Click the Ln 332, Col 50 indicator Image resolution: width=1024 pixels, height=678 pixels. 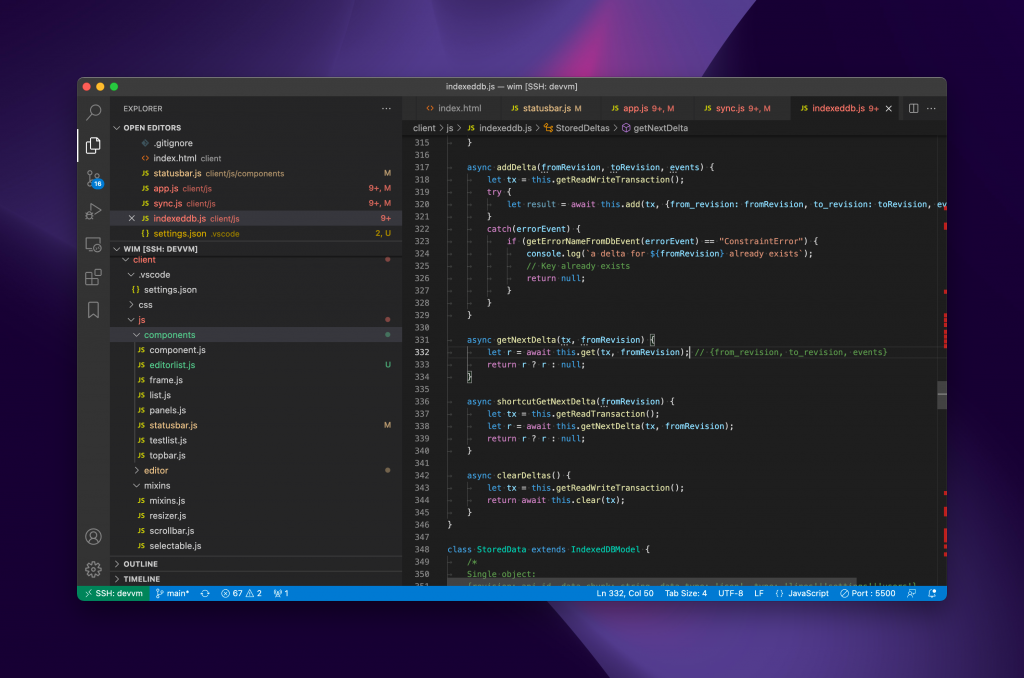[624, 593]
